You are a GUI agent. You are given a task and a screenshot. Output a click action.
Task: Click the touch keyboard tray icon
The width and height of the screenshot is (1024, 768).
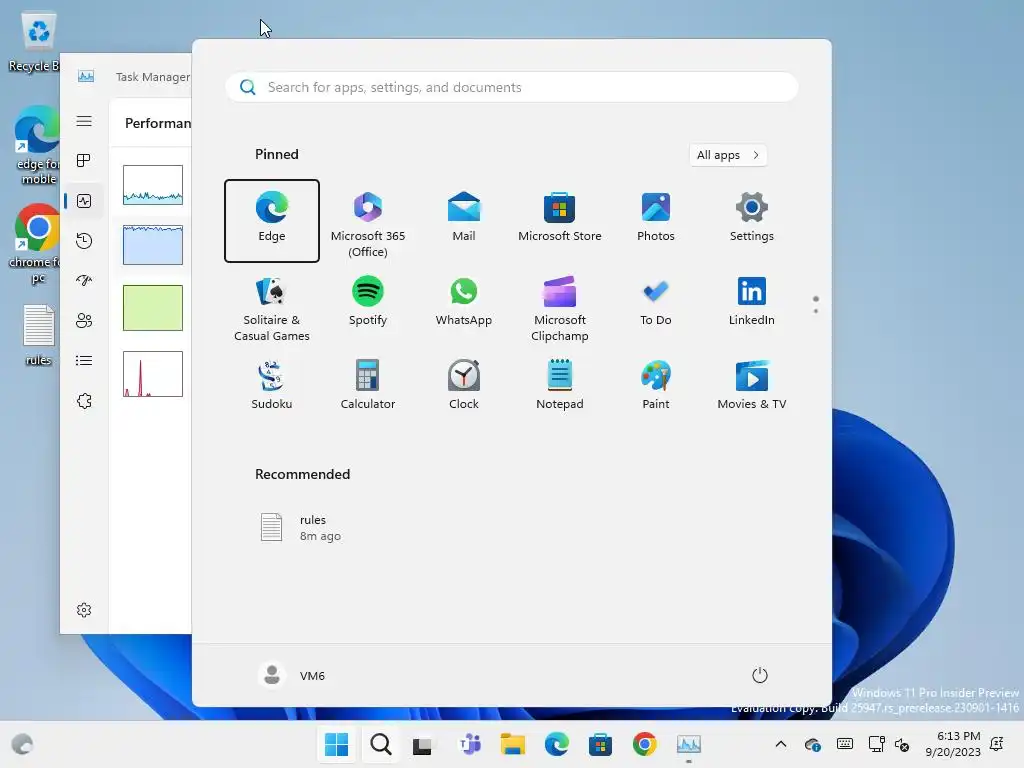point(844,744)
